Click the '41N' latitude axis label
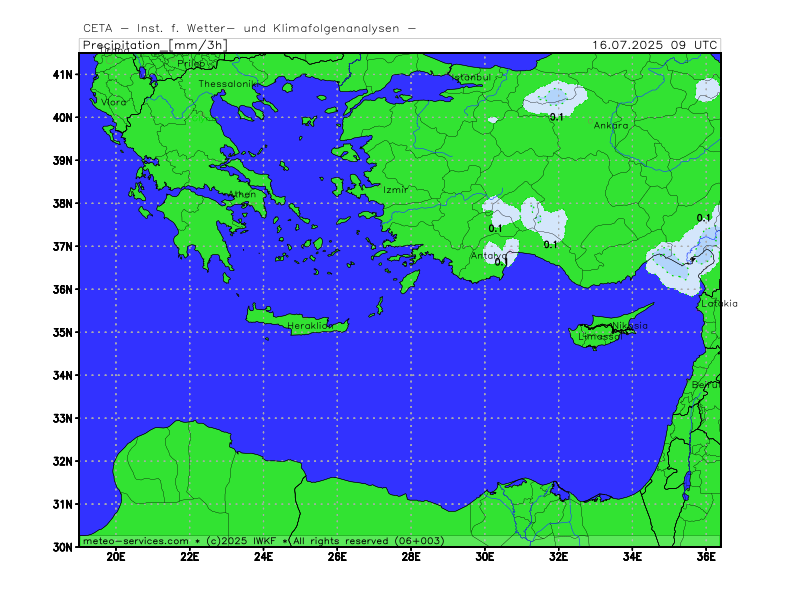This screenshot has height=600, width=800. [x=62, y=74]
